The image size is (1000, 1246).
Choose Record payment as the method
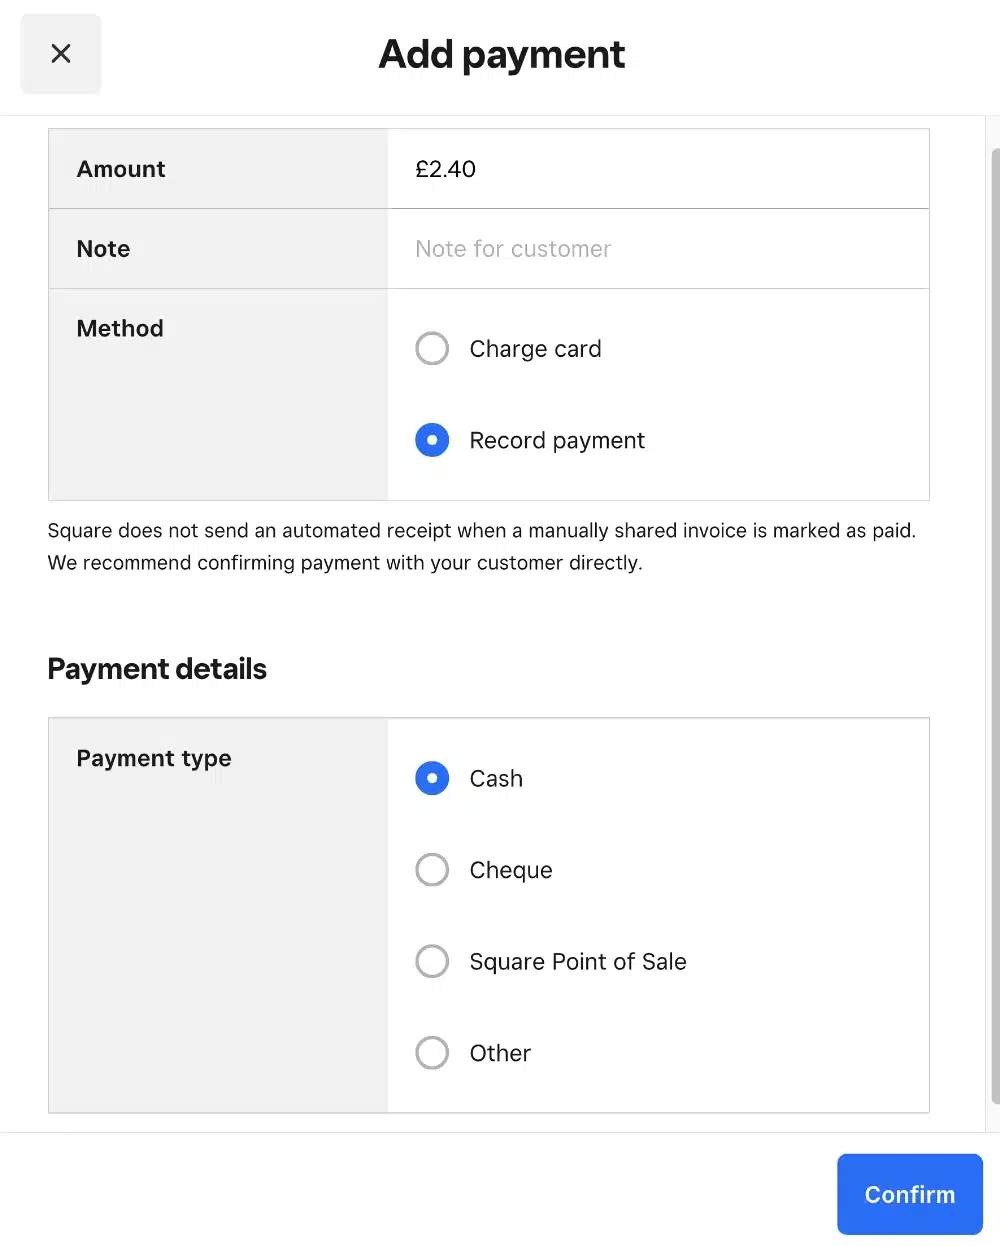tap(432, 440)
